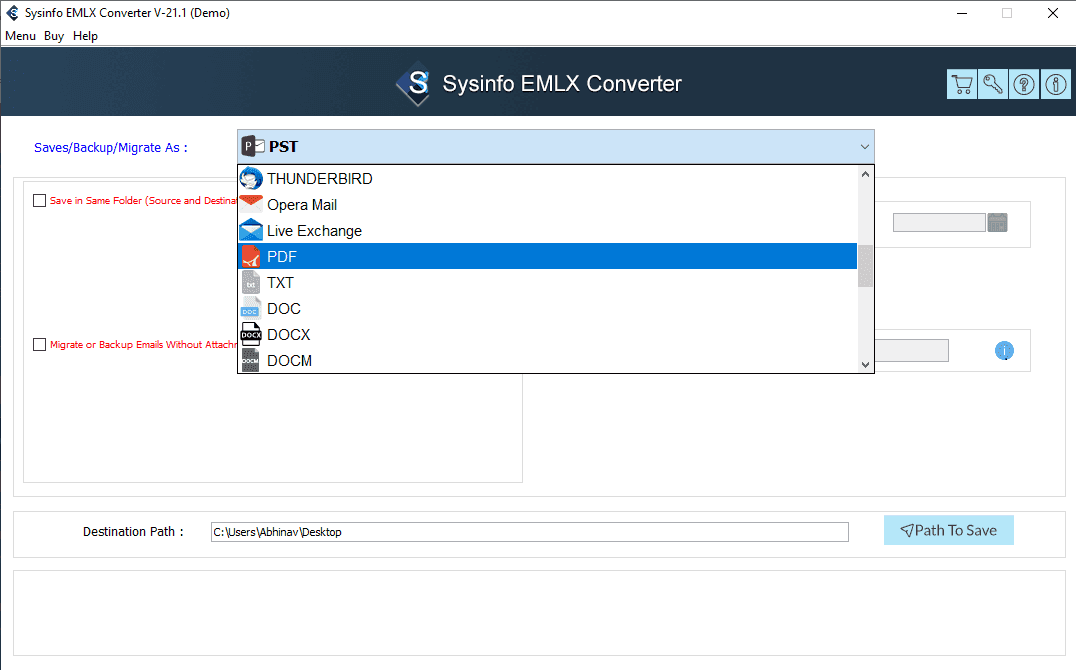Image resolution: width=1076 pixels, height=670 pixels.
Task: Click the Live Exchange icon
Action: 251,230
